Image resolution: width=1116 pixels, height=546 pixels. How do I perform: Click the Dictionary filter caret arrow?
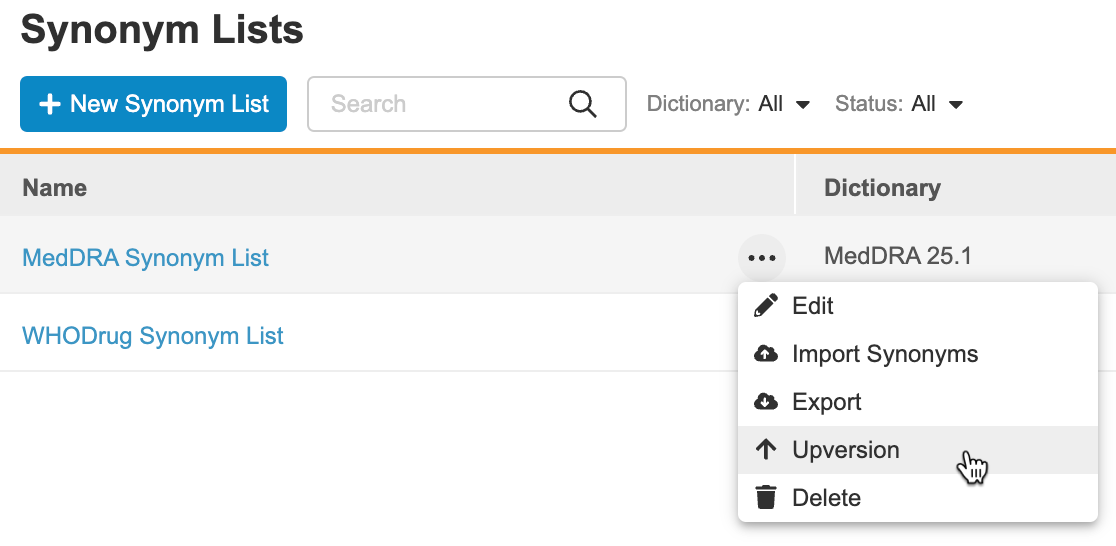click(802, 105)
